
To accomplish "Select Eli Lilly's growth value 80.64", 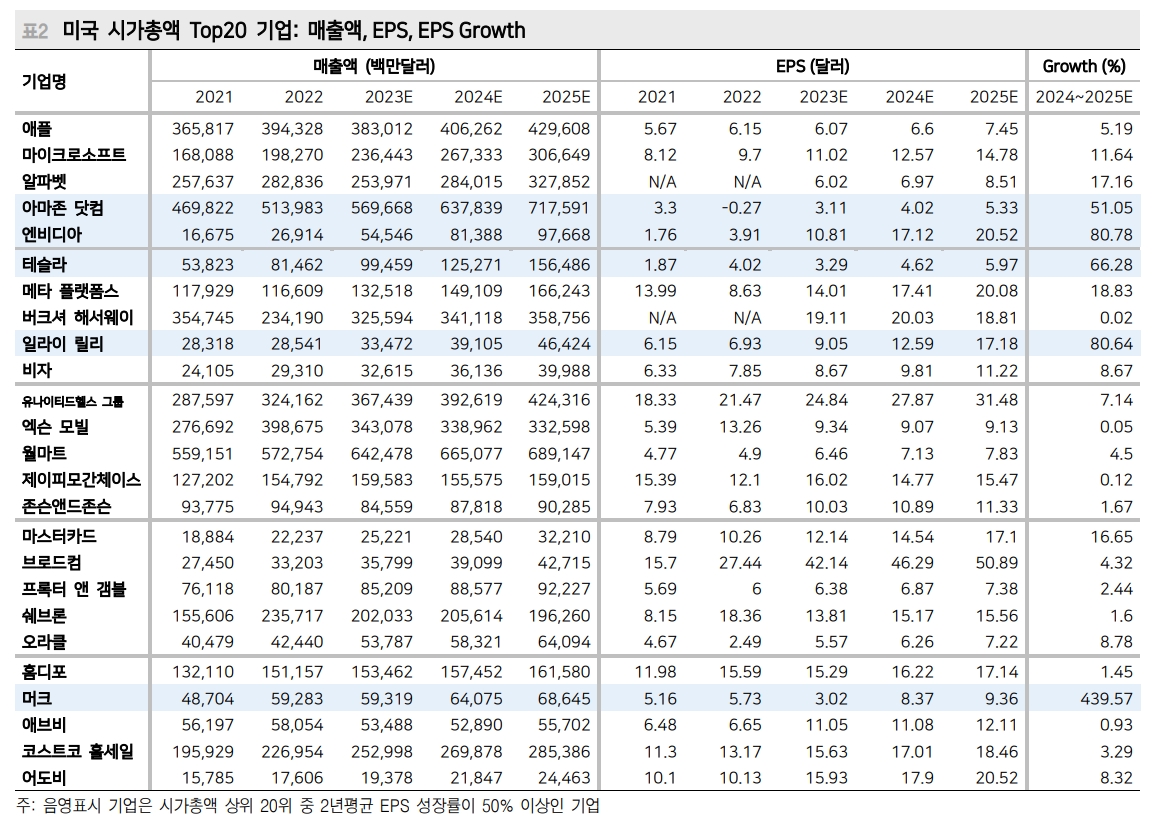I will pyautogui.click(x=1112, y=345).
